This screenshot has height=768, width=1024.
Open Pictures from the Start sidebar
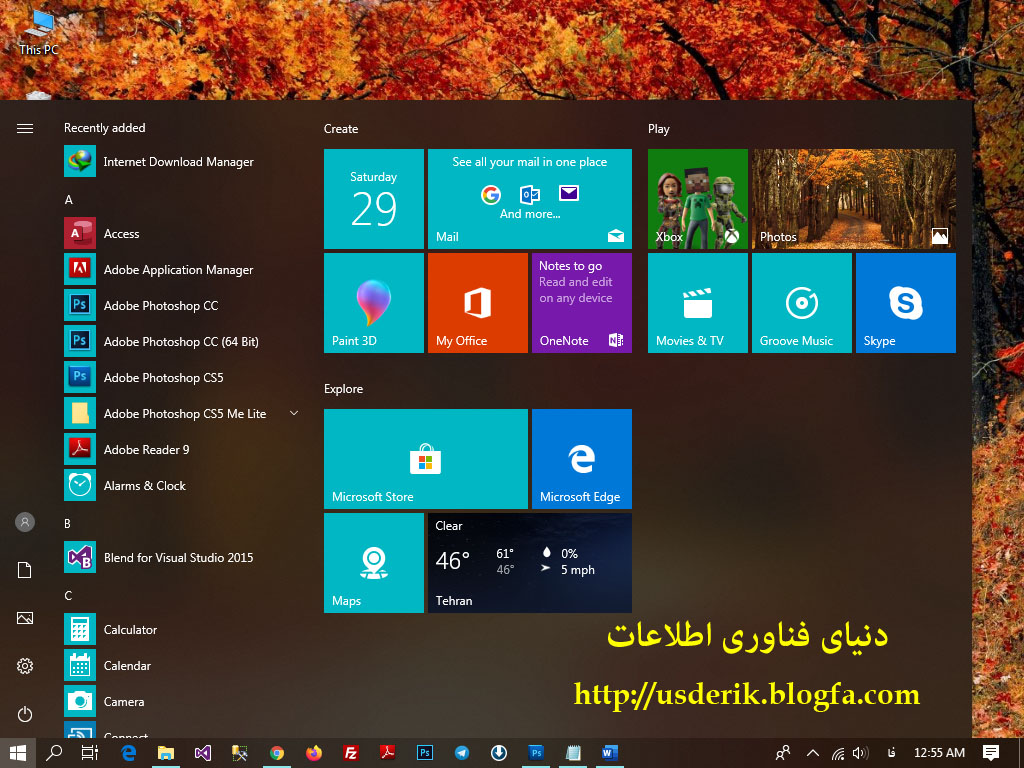[x=25, y=618]
